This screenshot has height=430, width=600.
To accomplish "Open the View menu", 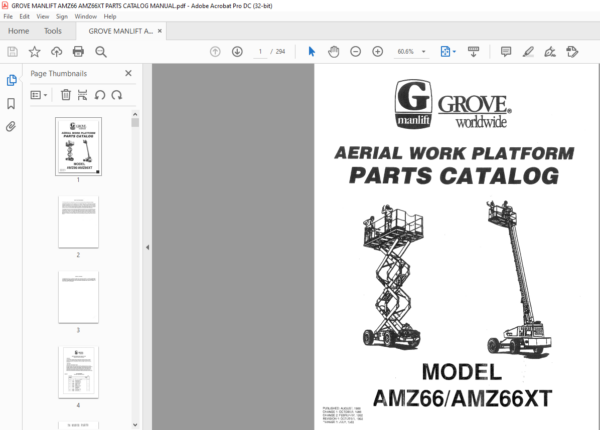I will (42, 16).
